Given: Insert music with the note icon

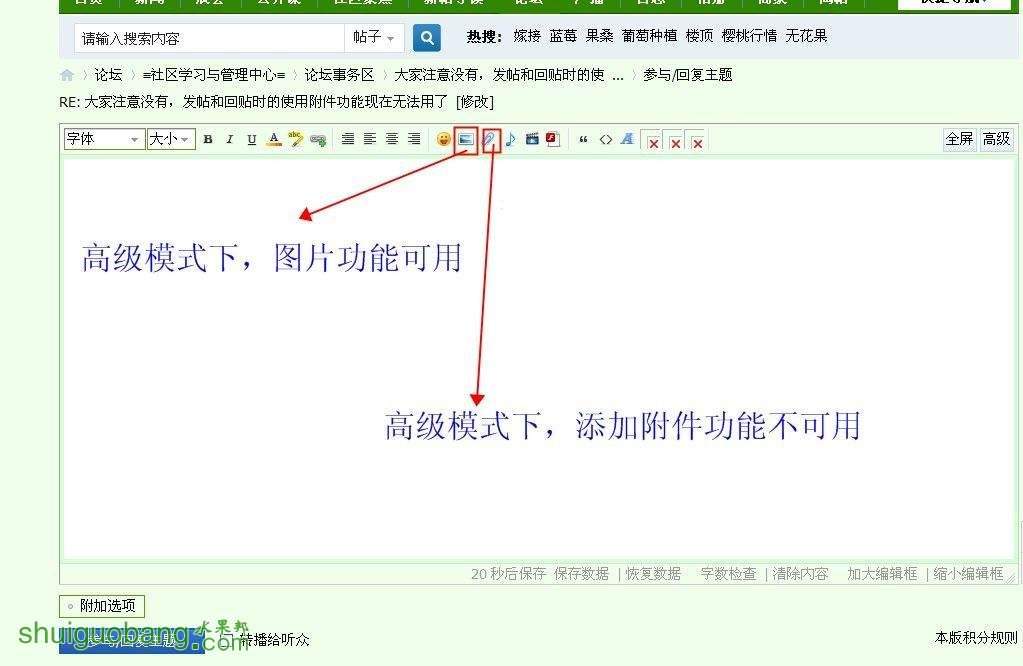Looking at the screenshot, I should (510, 140).
